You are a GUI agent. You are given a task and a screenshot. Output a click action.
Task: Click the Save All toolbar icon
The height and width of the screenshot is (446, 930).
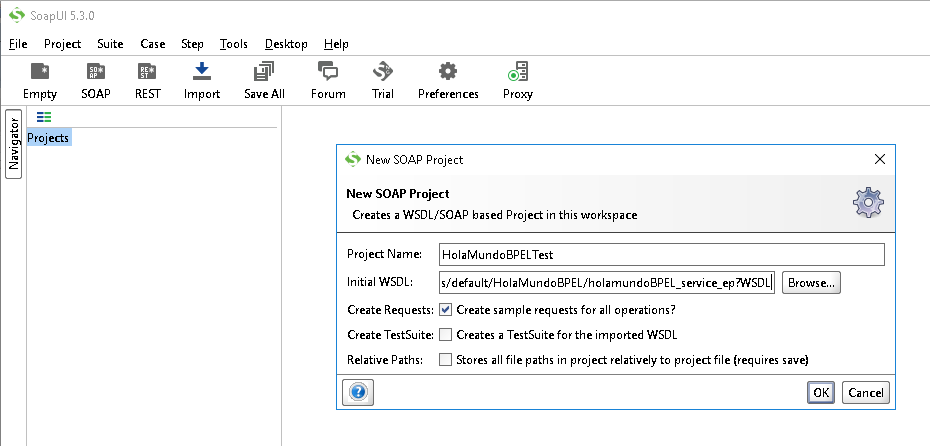coord(264,81)
